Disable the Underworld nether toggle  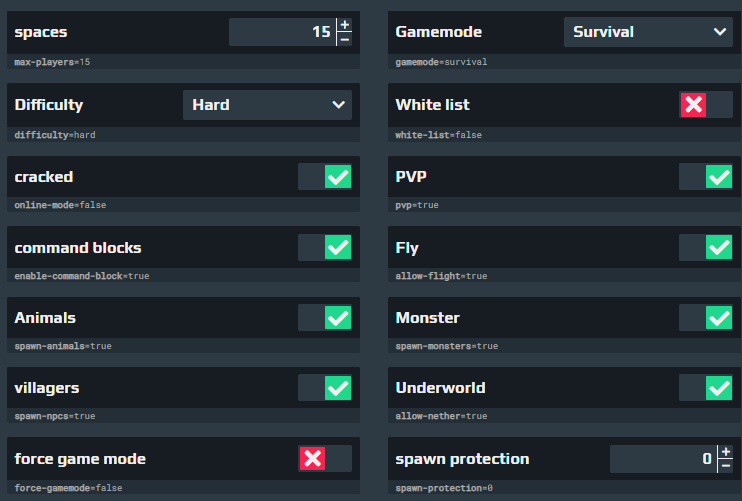click(x=706, y=388)
